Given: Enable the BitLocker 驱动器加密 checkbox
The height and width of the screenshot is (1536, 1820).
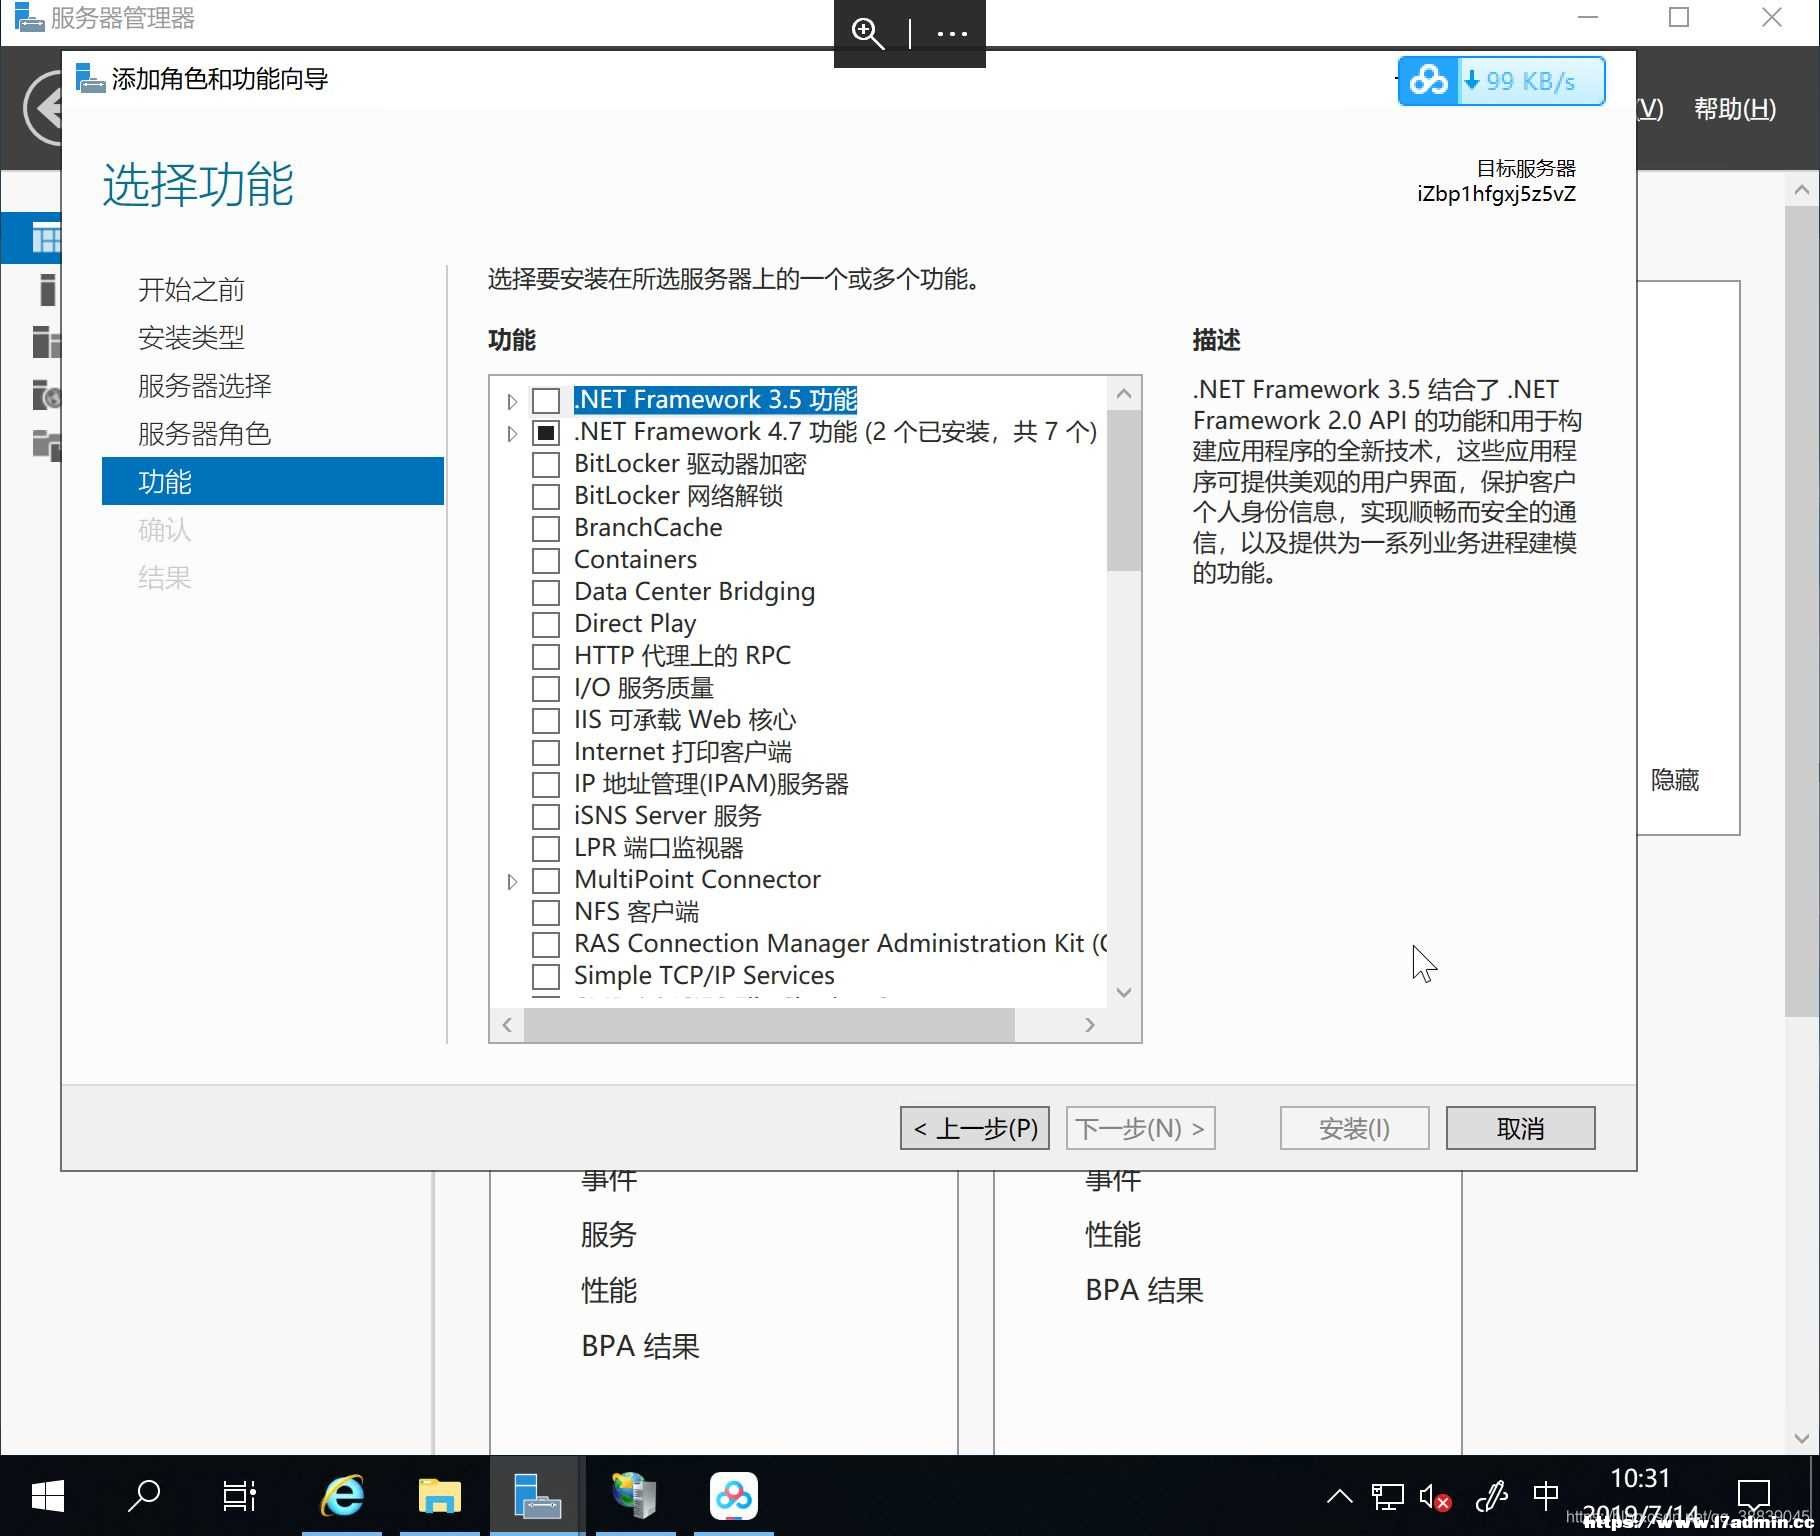Looking at the screenshot, I should pyautogui.click(x=546, y=465).
